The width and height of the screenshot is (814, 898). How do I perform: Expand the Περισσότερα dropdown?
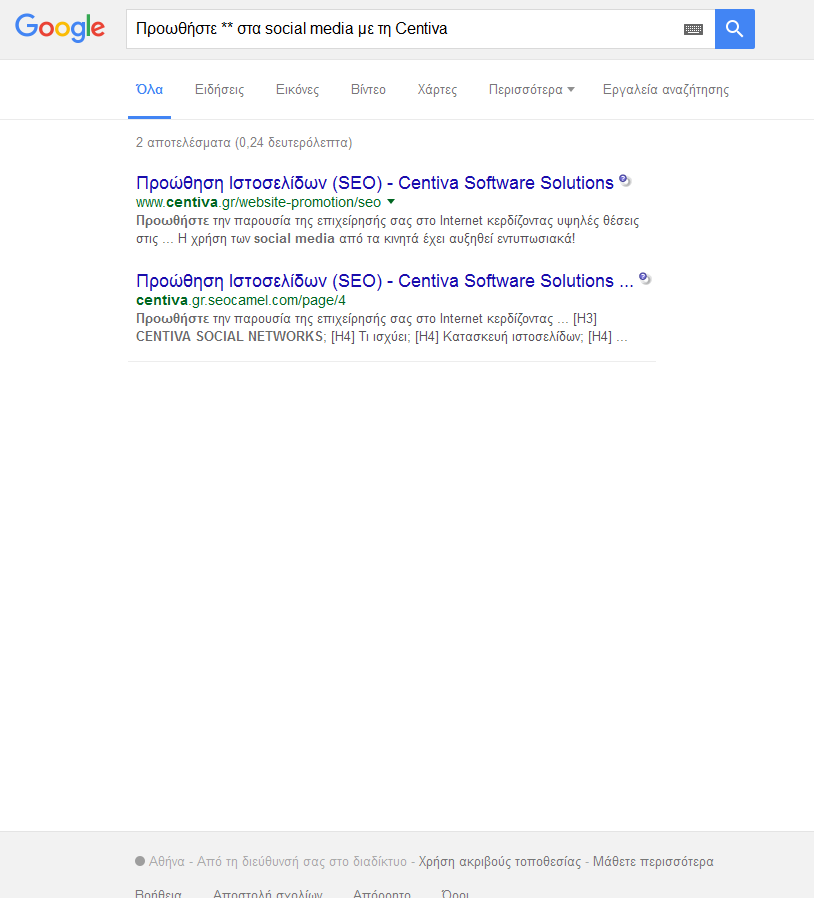pyautogui.click(x=531, y=90)
